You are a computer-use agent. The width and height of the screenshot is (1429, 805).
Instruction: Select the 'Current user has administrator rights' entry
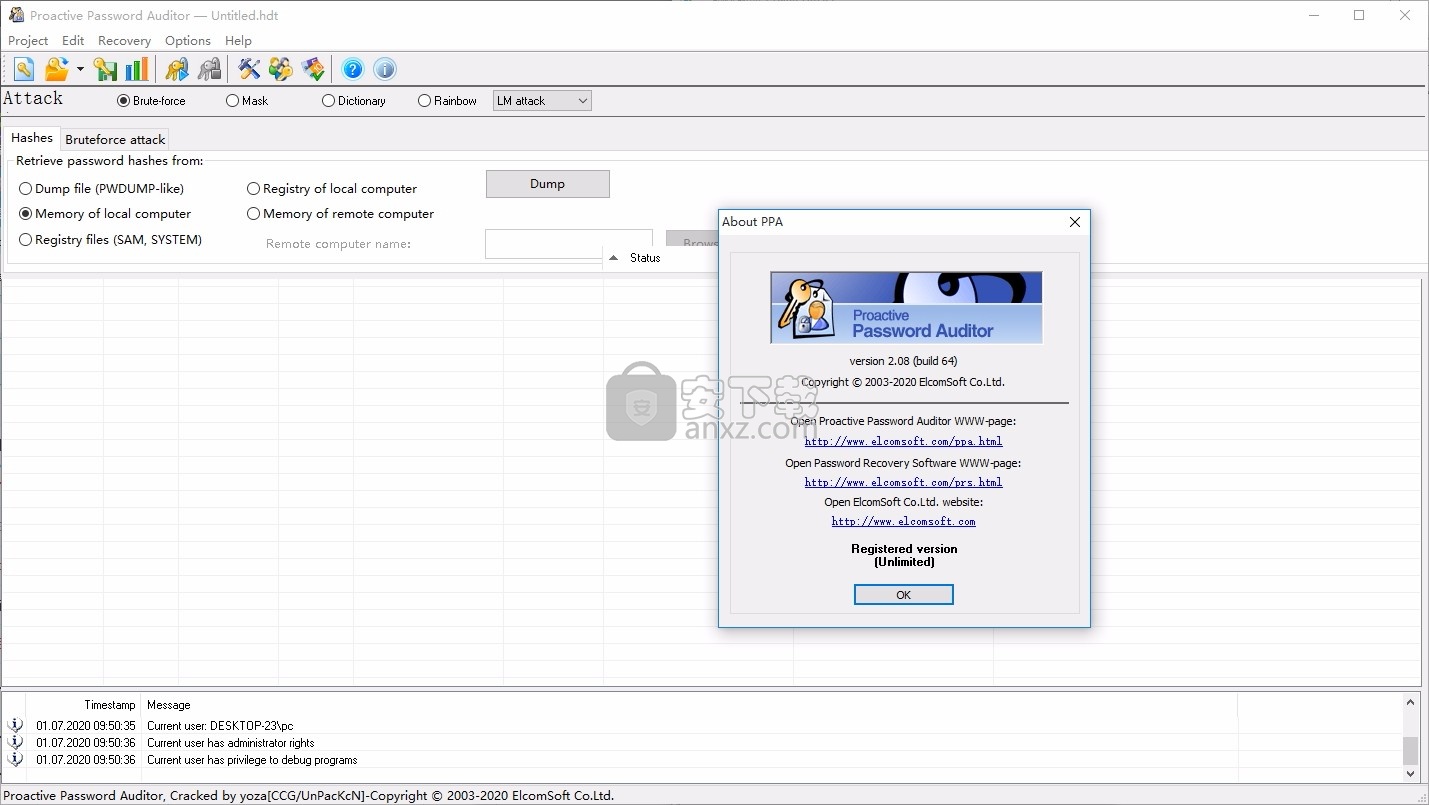(230, 743)
